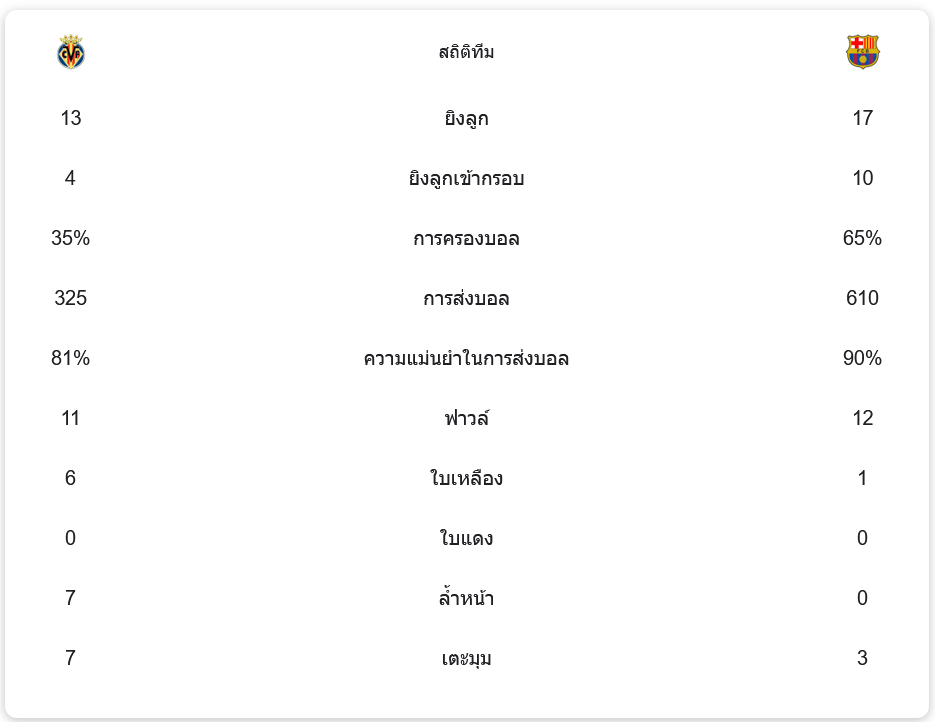935x722 pixels.
Task: Select the เตะมุม corners label
Action: point(466,659)
